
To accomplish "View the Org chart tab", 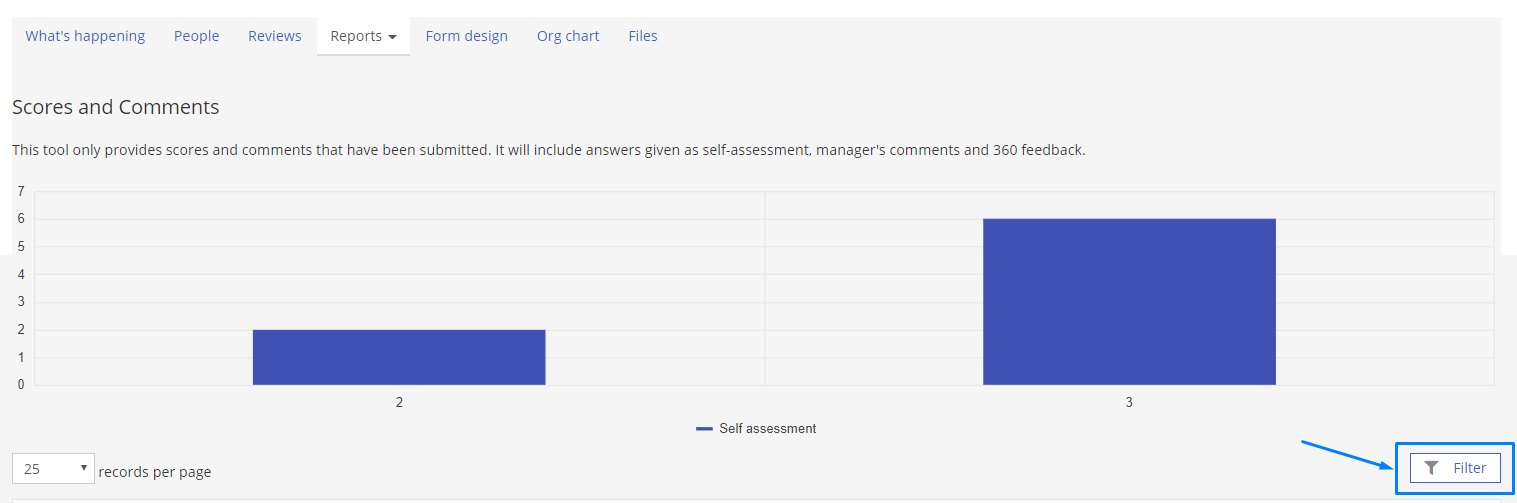I will [x=568, y=36].
